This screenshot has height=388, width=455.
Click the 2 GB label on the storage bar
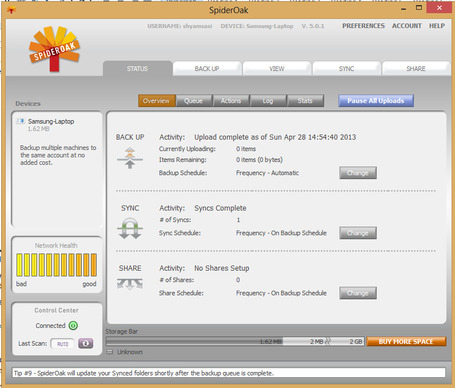tap(356, 341)
